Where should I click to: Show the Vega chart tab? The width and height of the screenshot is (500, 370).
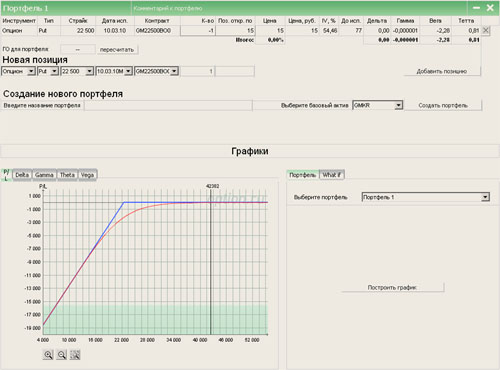click(87, 175)
